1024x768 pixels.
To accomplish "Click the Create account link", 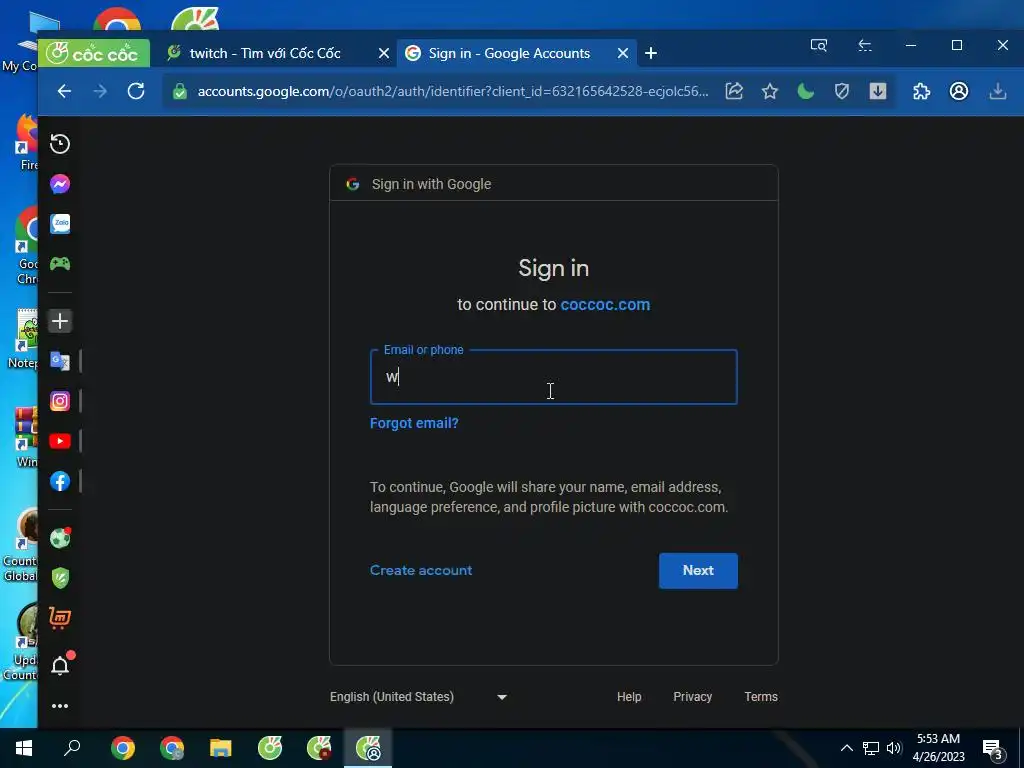I will coord(421,570).
